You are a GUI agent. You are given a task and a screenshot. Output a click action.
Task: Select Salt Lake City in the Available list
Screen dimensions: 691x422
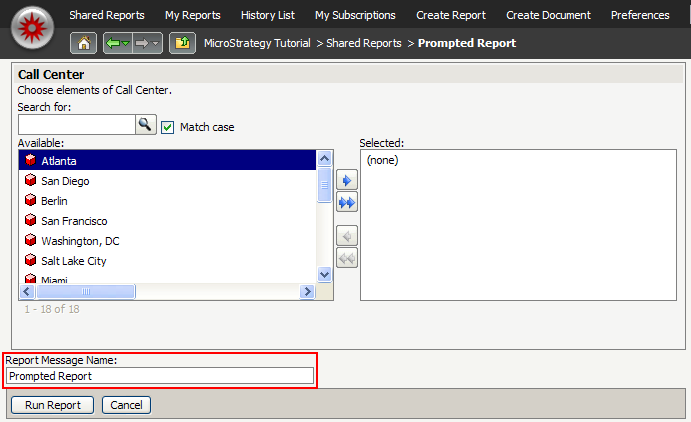tap(167, 261)
